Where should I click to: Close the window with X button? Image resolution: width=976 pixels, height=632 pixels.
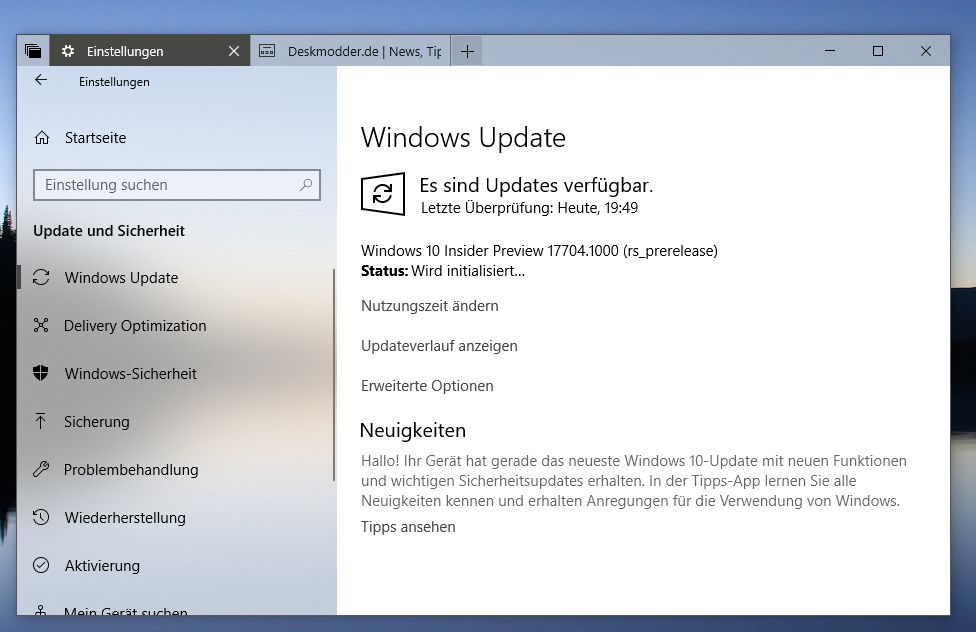click(x=926, y=51)
